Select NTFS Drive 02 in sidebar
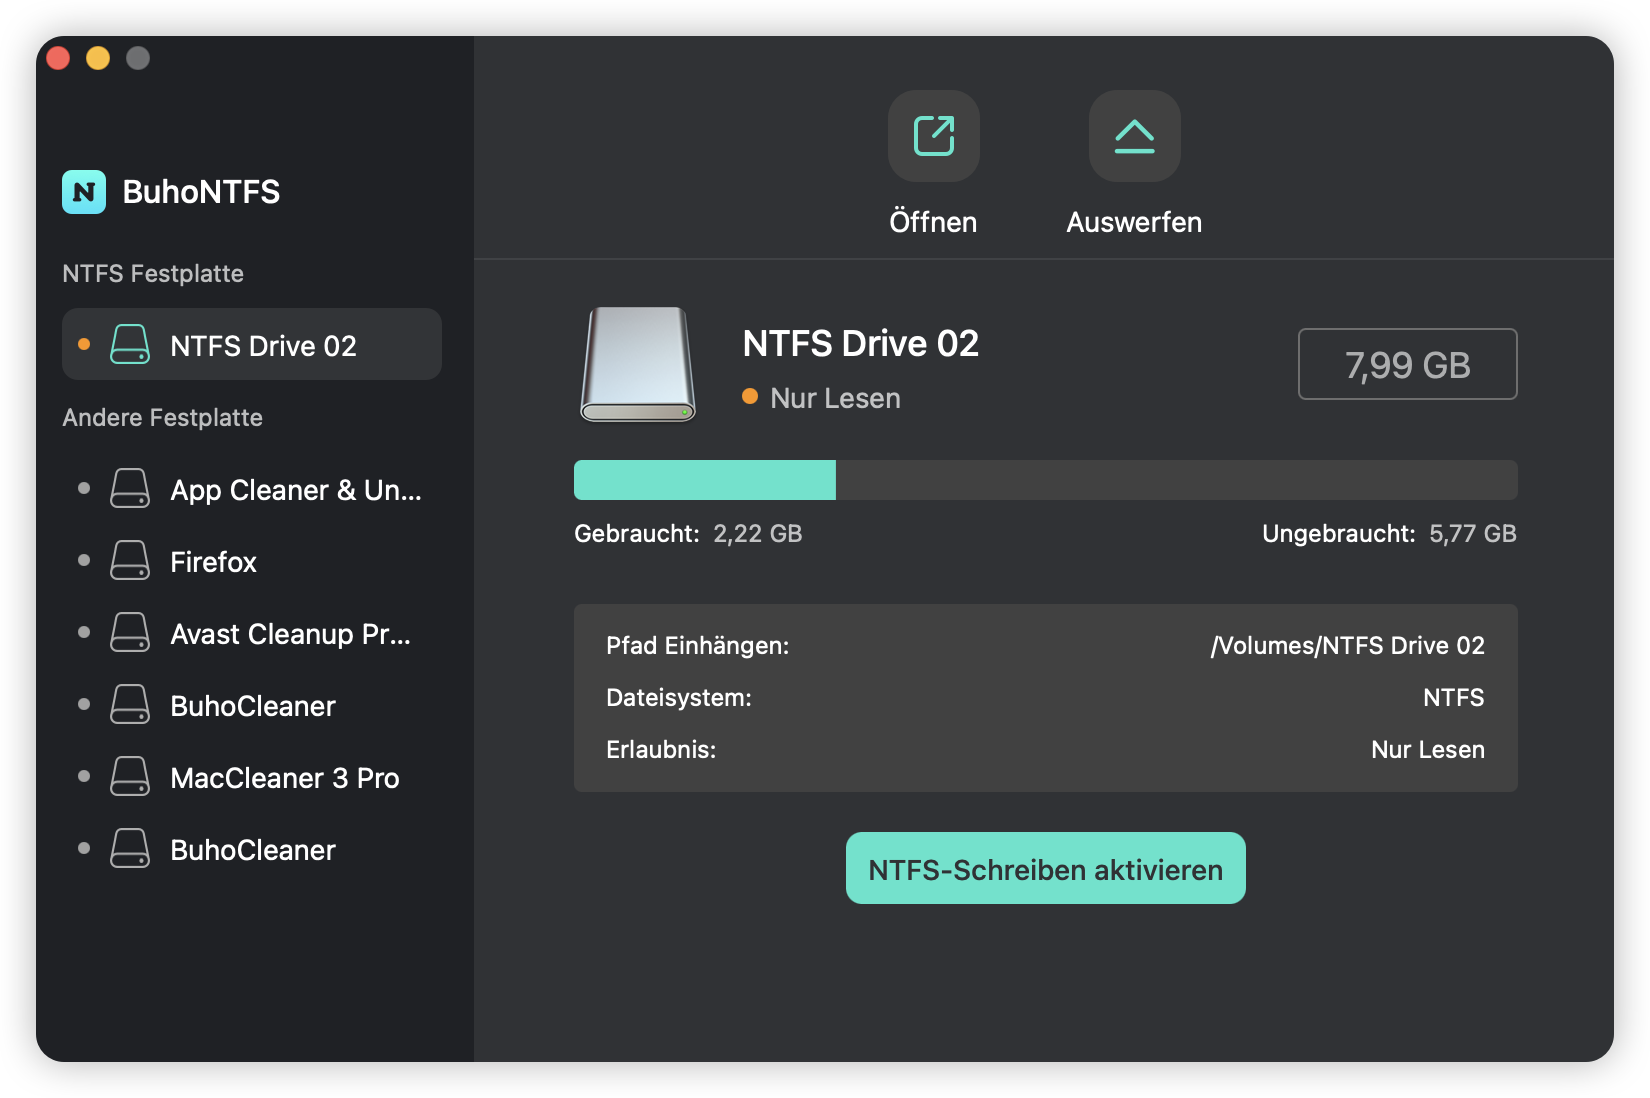This screenshot has width=1650, height=1098. [x=252, y=344]
